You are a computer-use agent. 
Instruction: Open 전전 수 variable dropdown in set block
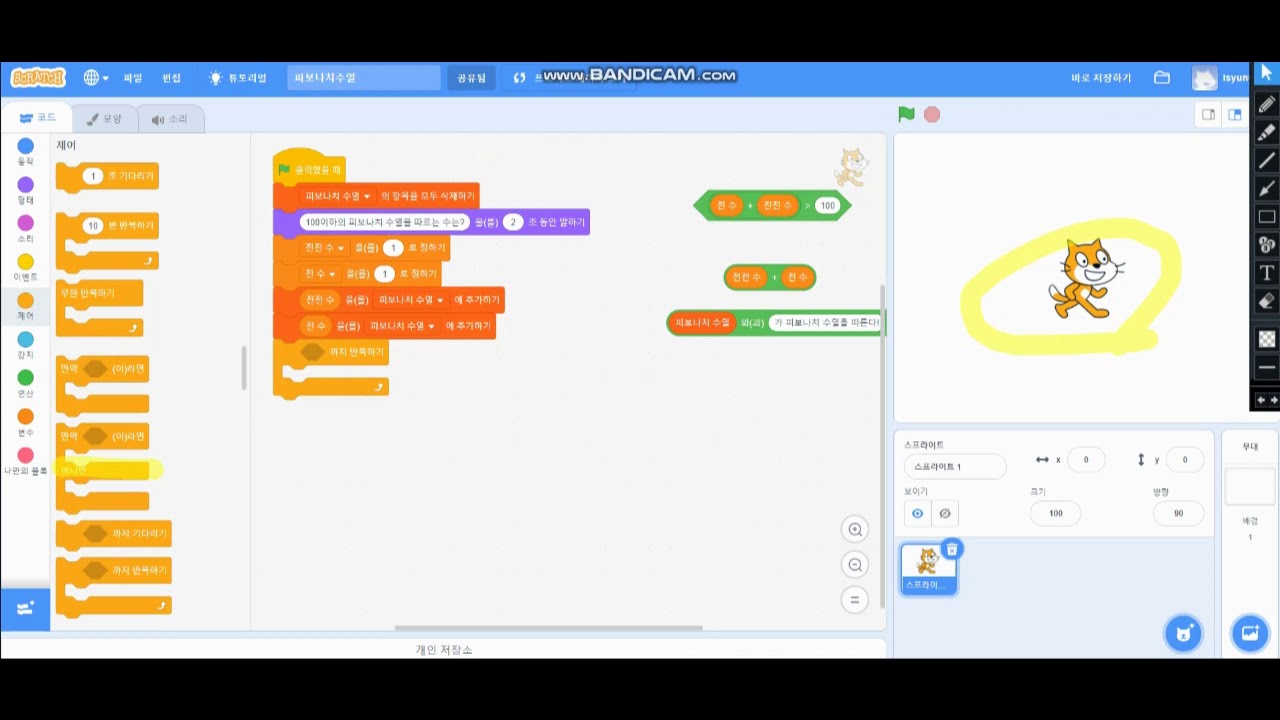[325, 247]
